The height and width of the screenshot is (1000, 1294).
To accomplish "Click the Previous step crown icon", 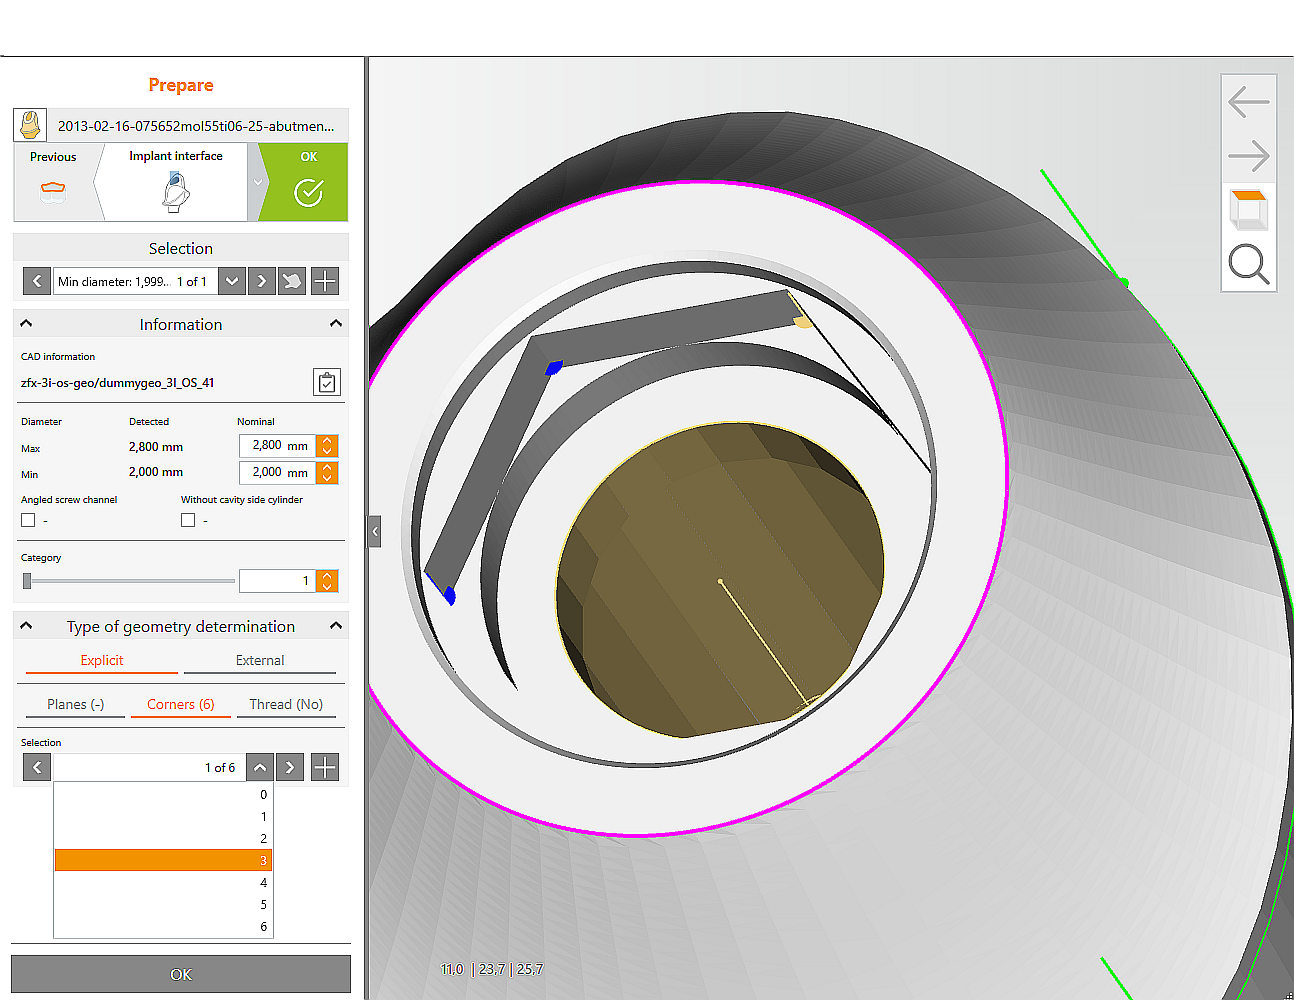I will point(53,191).
